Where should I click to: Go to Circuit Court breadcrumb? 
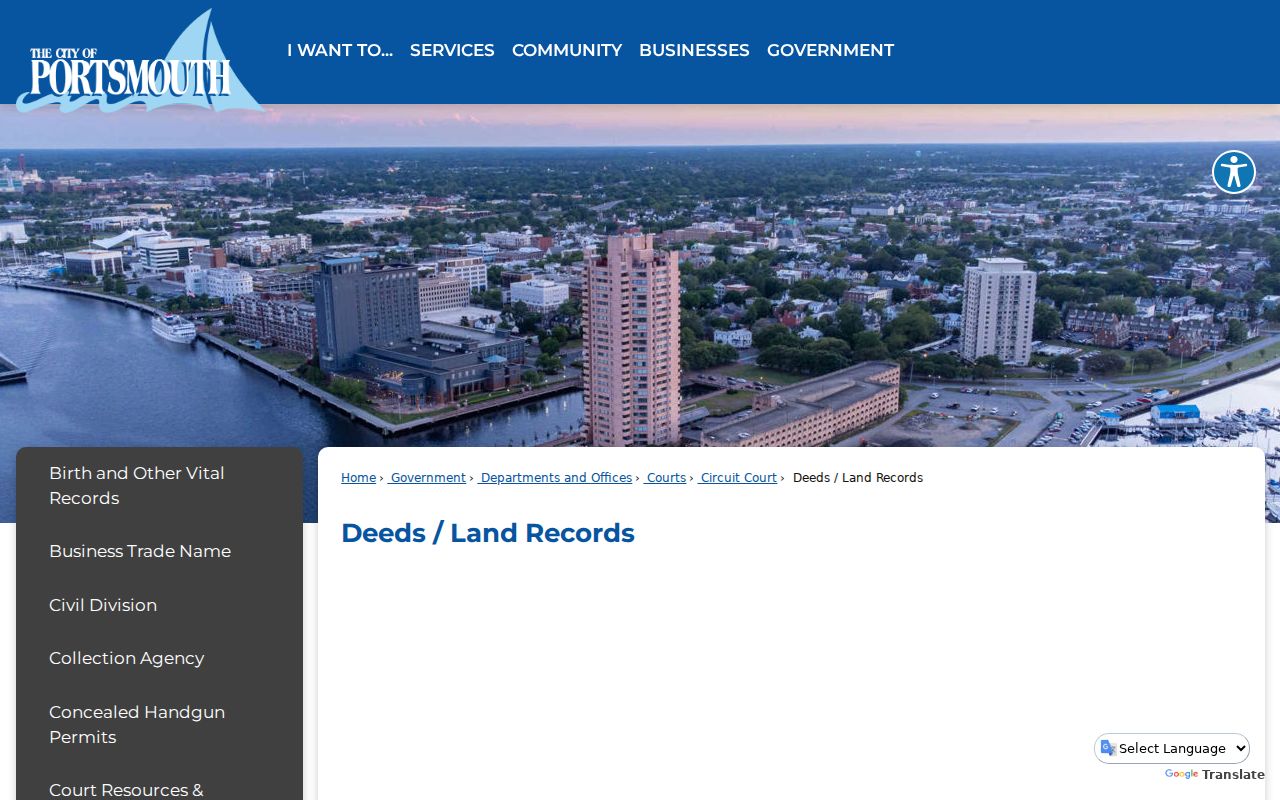click(738, 478)
